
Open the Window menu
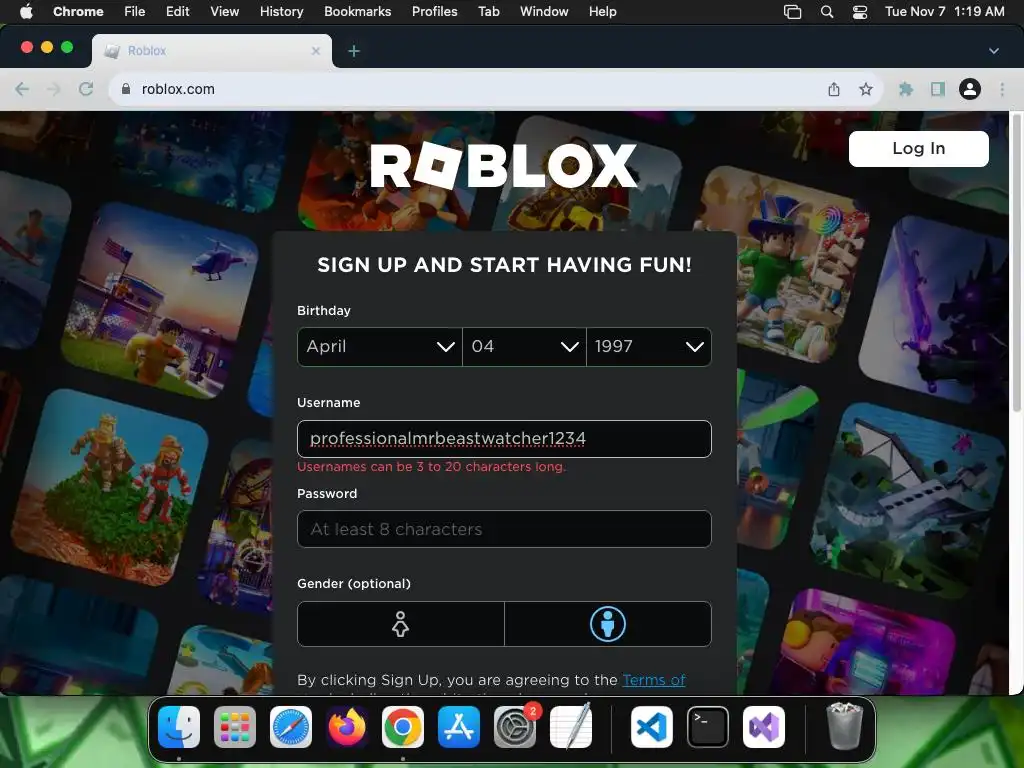544,11
